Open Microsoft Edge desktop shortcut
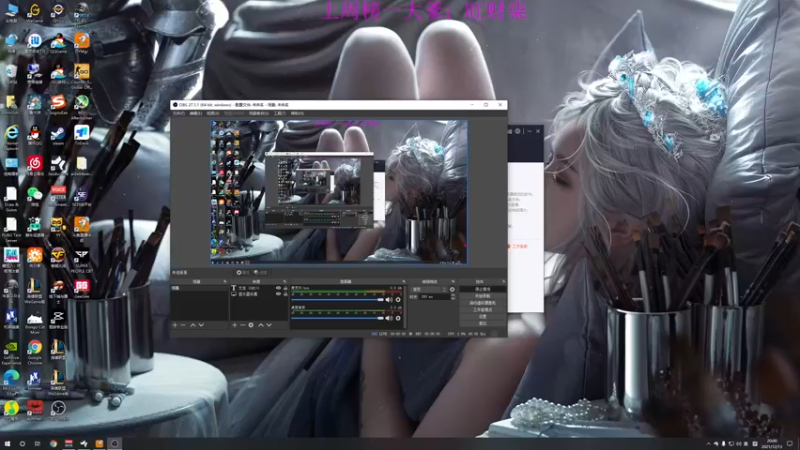800x450 pixels. coord(11,382)
